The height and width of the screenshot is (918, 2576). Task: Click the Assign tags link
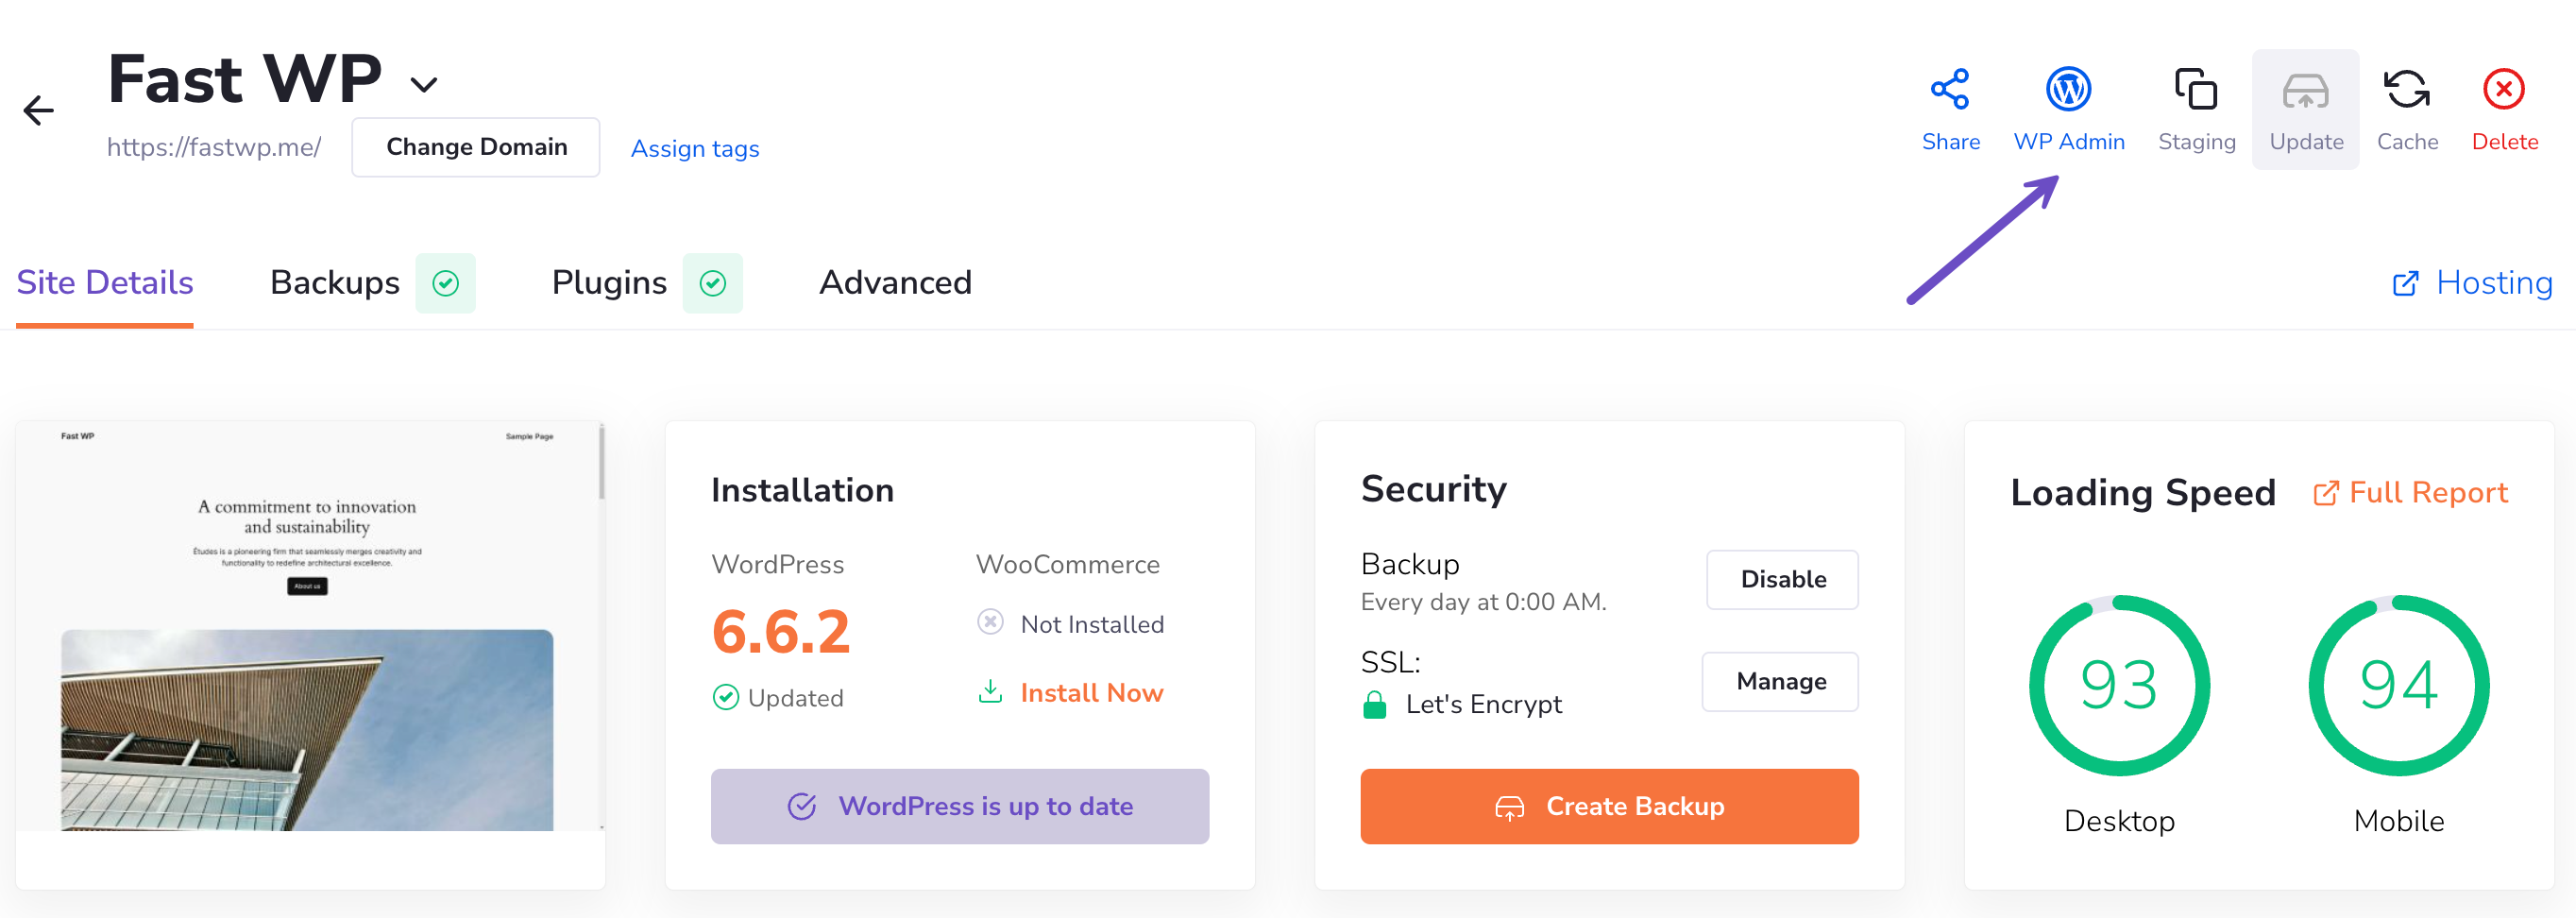[694, 149]
